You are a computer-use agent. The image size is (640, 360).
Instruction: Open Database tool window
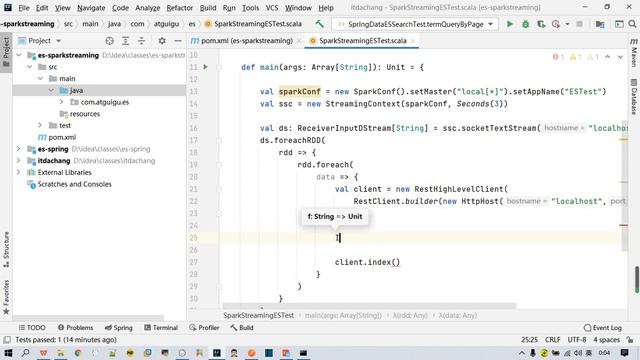pyautogui.click(x=634, y=97)
